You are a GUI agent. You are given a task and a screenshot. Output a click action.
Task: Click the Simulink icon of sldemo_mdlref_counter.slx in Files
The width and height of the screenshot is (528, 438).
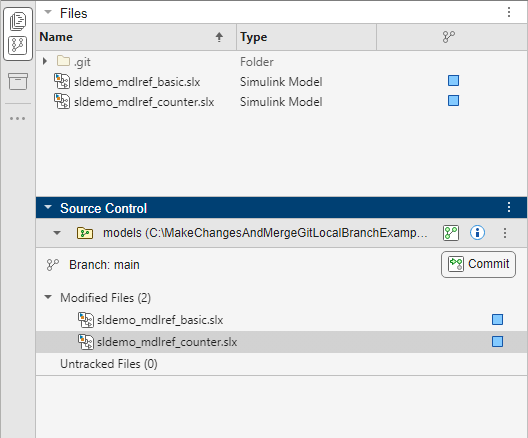click(62, 101)
